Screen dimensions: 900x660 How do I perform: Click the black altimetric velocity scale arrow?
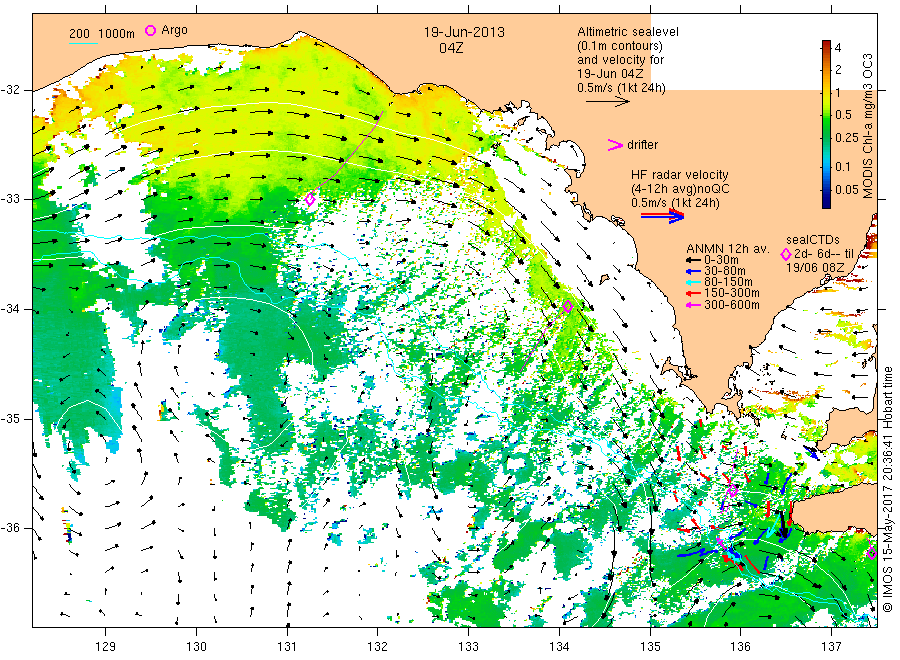pyautogui.click(x=608, y=102)
